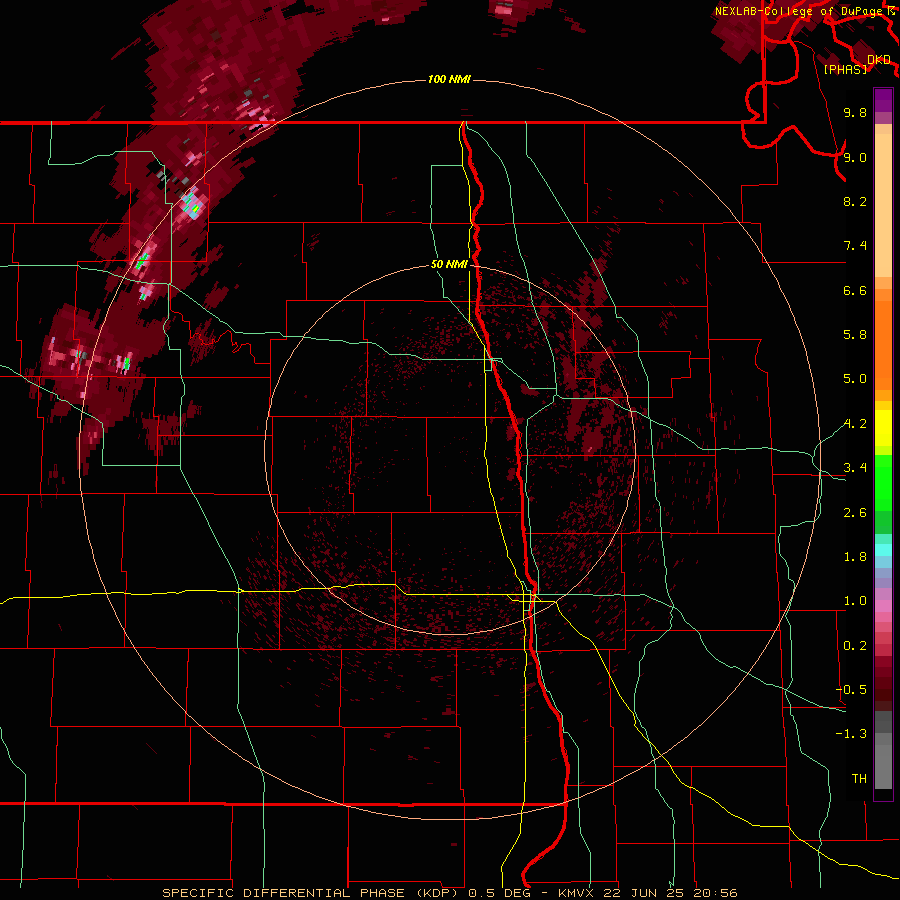Click the 6.6 color scale value
This screenshot has height=900, width=900.
tap(855, 290)
